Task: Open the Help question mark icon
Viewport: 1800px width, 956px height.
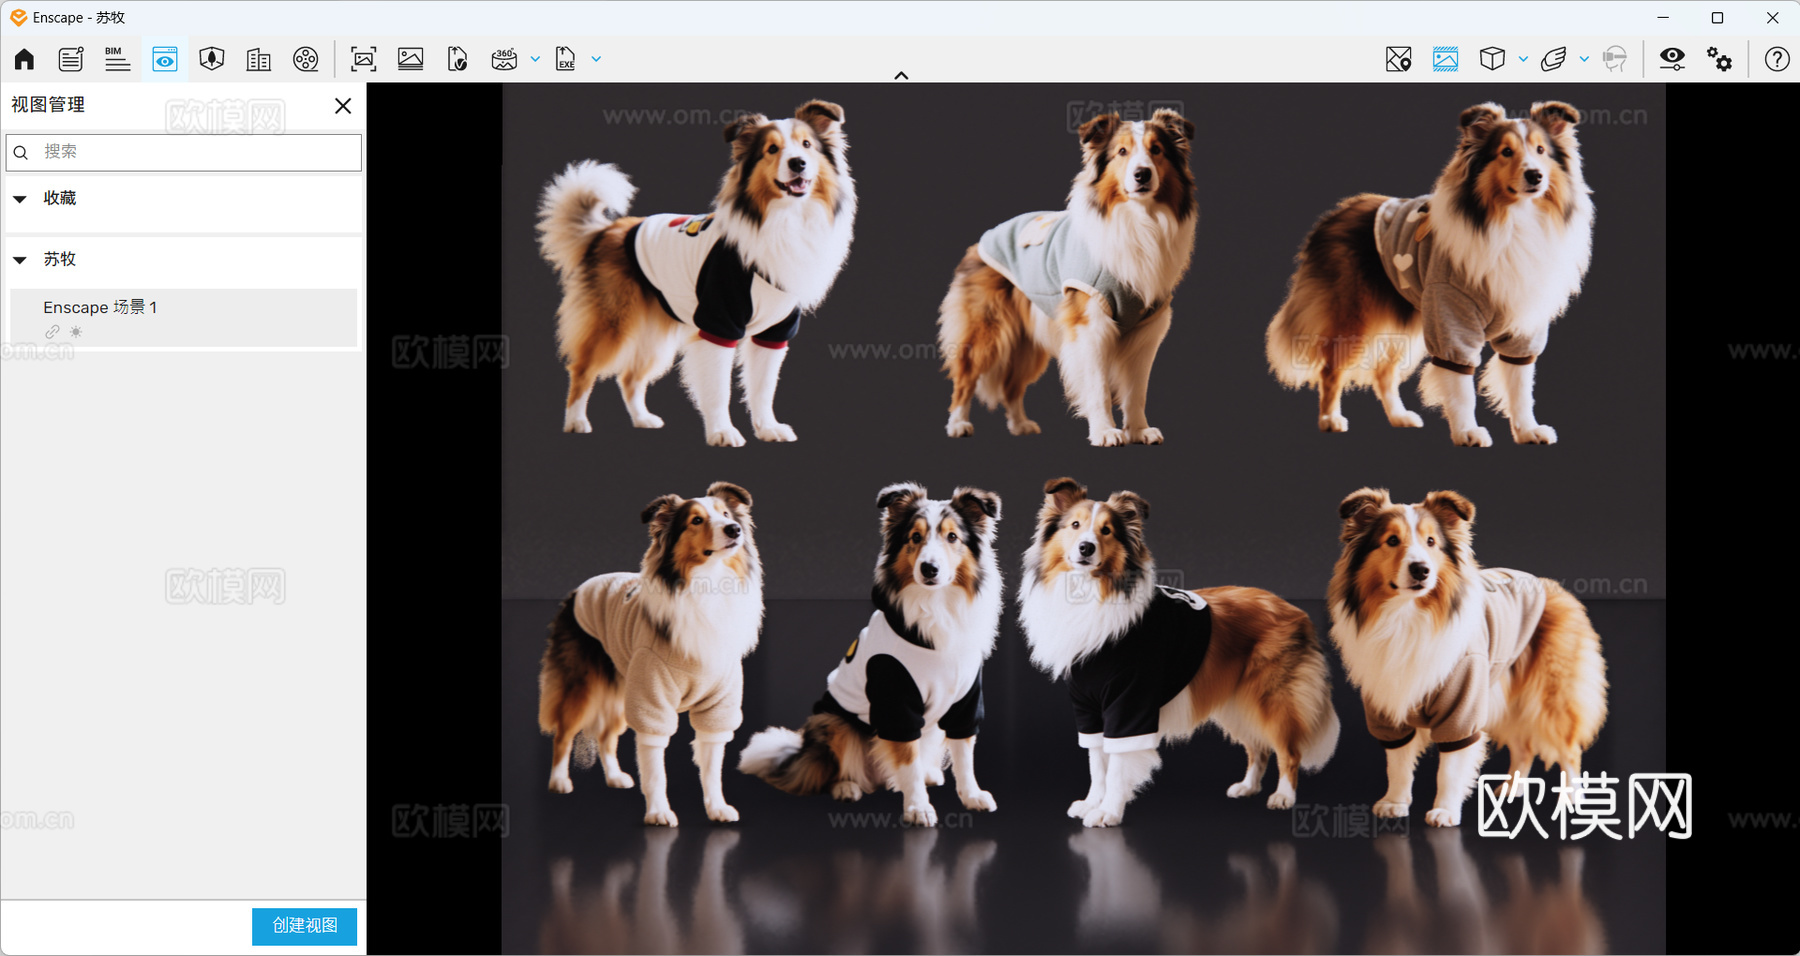Action: click(x=1776, y=59)
